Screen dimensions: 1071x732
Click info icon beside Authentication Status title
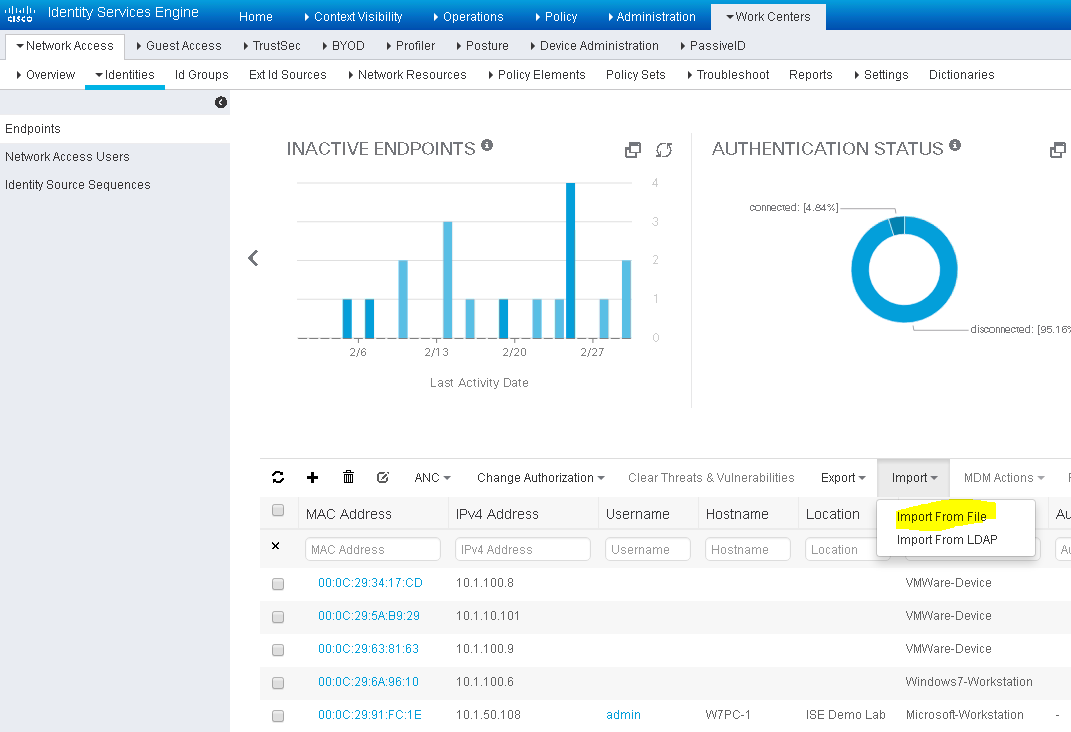pos(955,145)
